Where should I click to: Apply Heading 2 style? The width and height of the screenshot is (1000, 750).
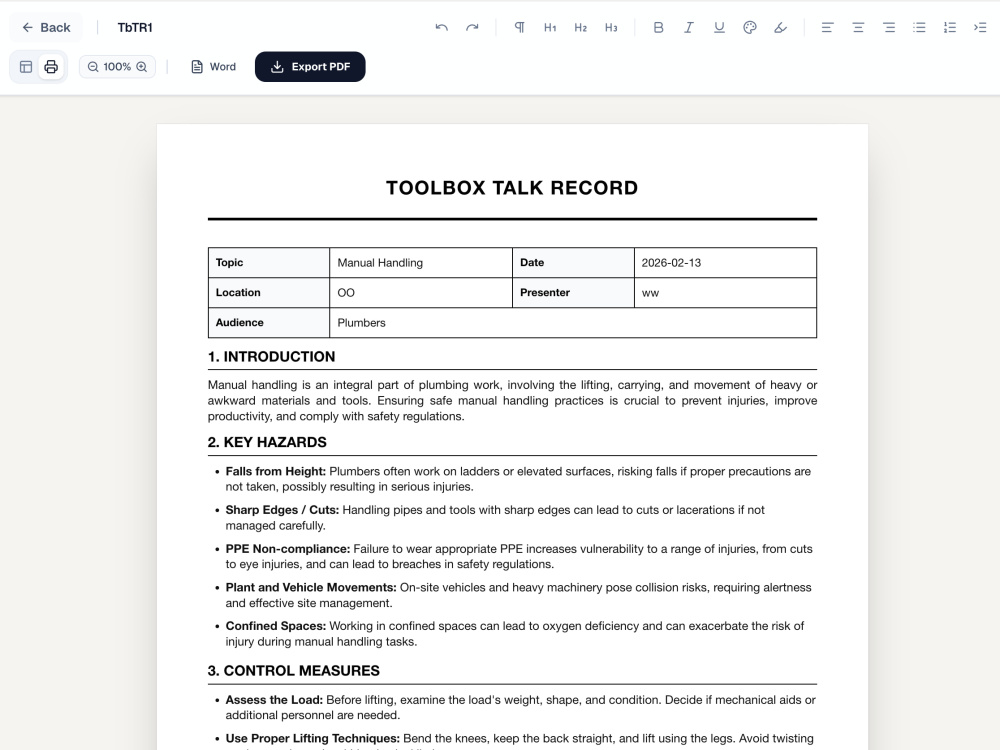tap(580, 27)
